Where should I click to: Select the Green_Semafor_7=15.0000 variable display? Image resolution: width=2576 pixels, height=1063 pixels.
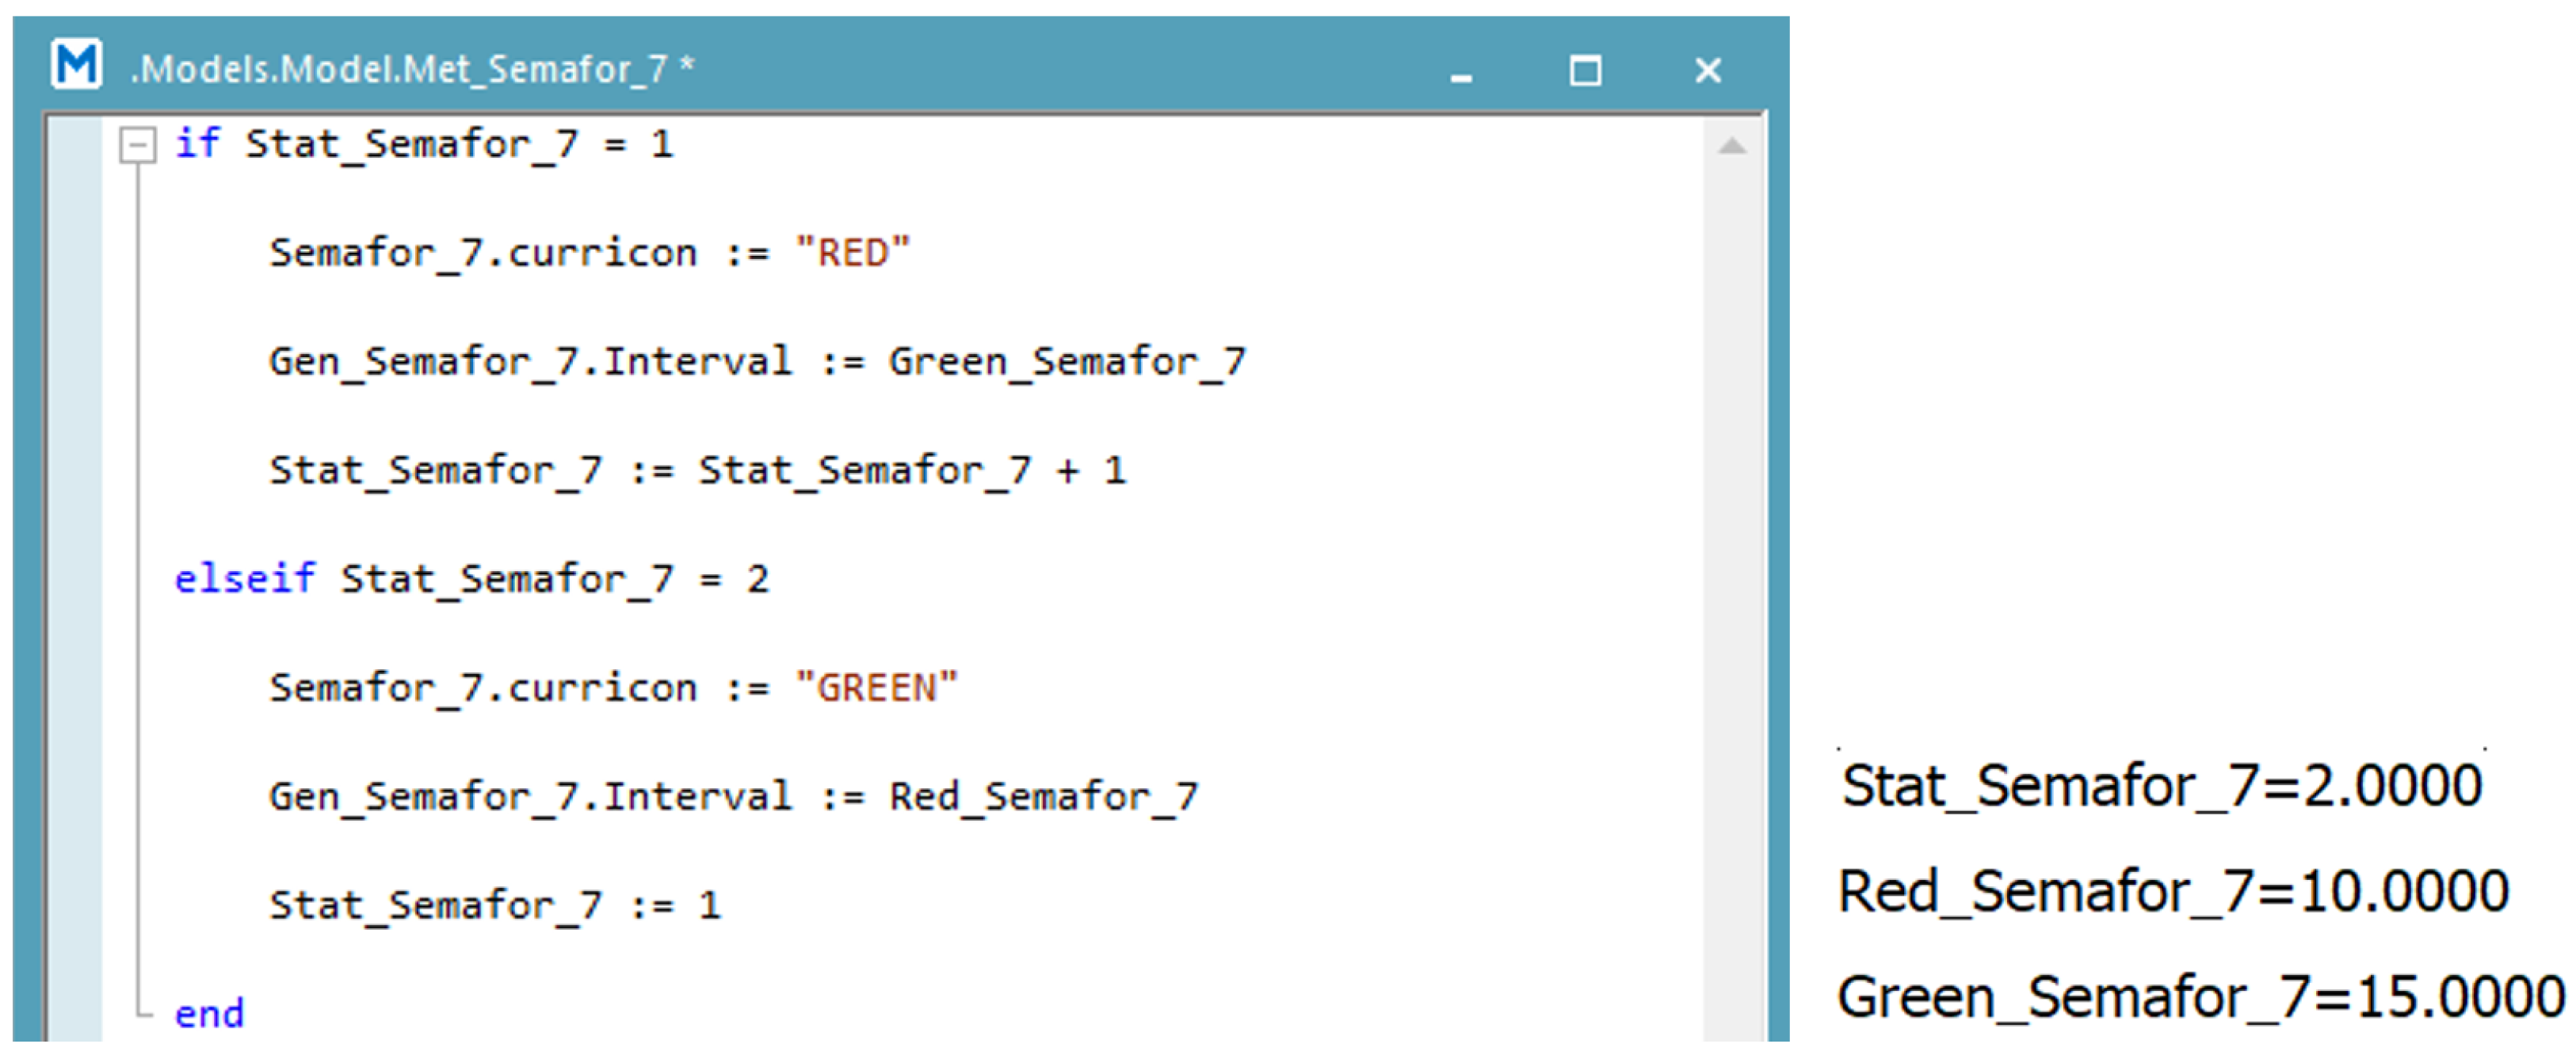[2200, 997]
